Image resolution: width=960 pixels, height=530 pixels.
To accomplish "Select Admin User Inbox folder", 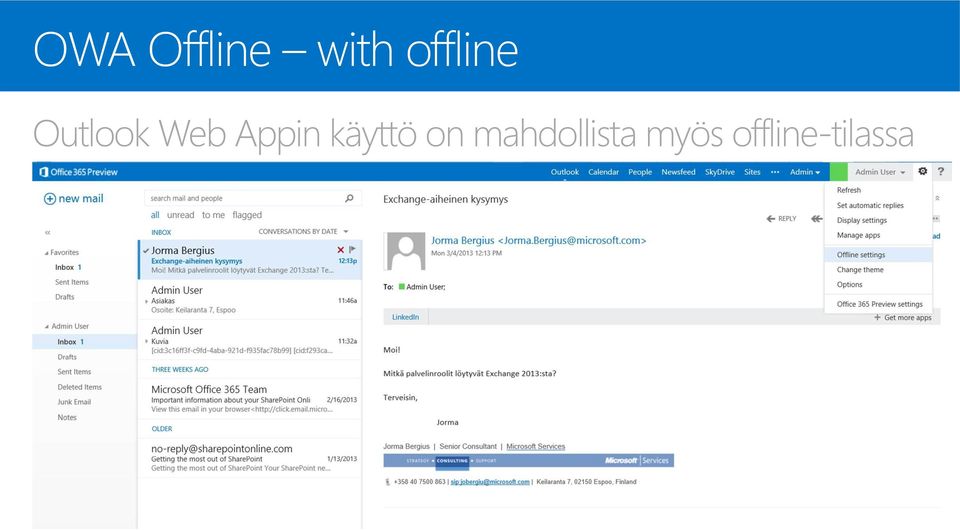I will [x=84, y=342].
